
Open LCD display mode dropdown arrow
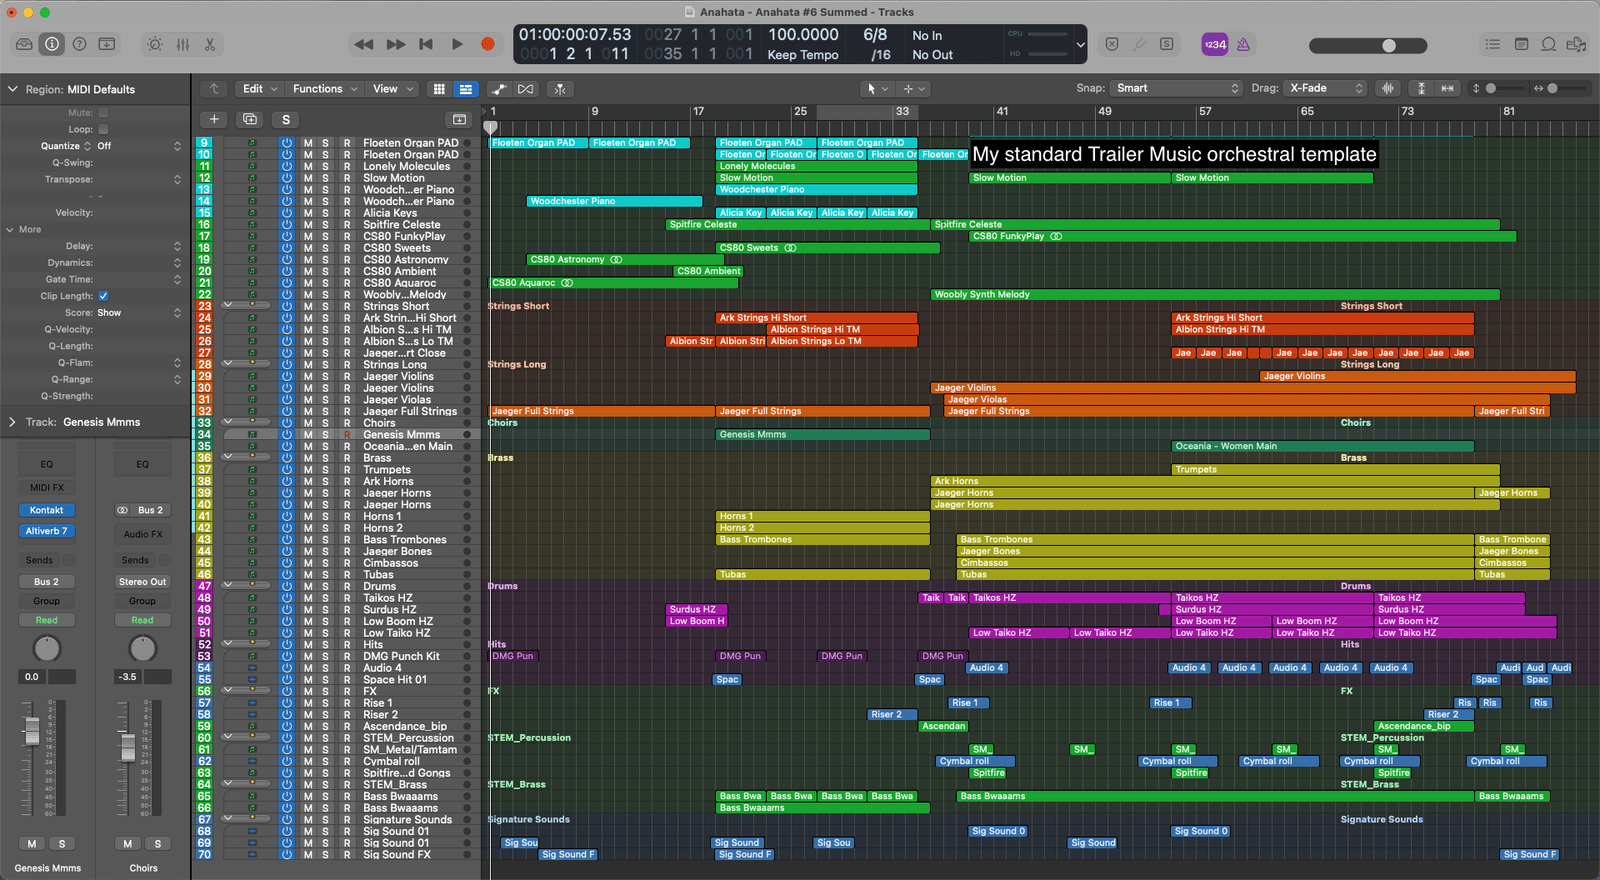click(1080, 45)
